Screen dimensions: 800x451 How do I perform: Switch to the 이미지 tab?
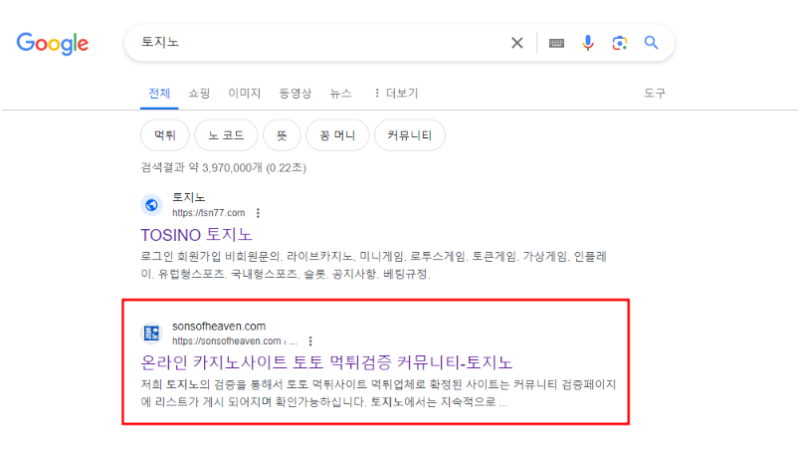(244, 93)
